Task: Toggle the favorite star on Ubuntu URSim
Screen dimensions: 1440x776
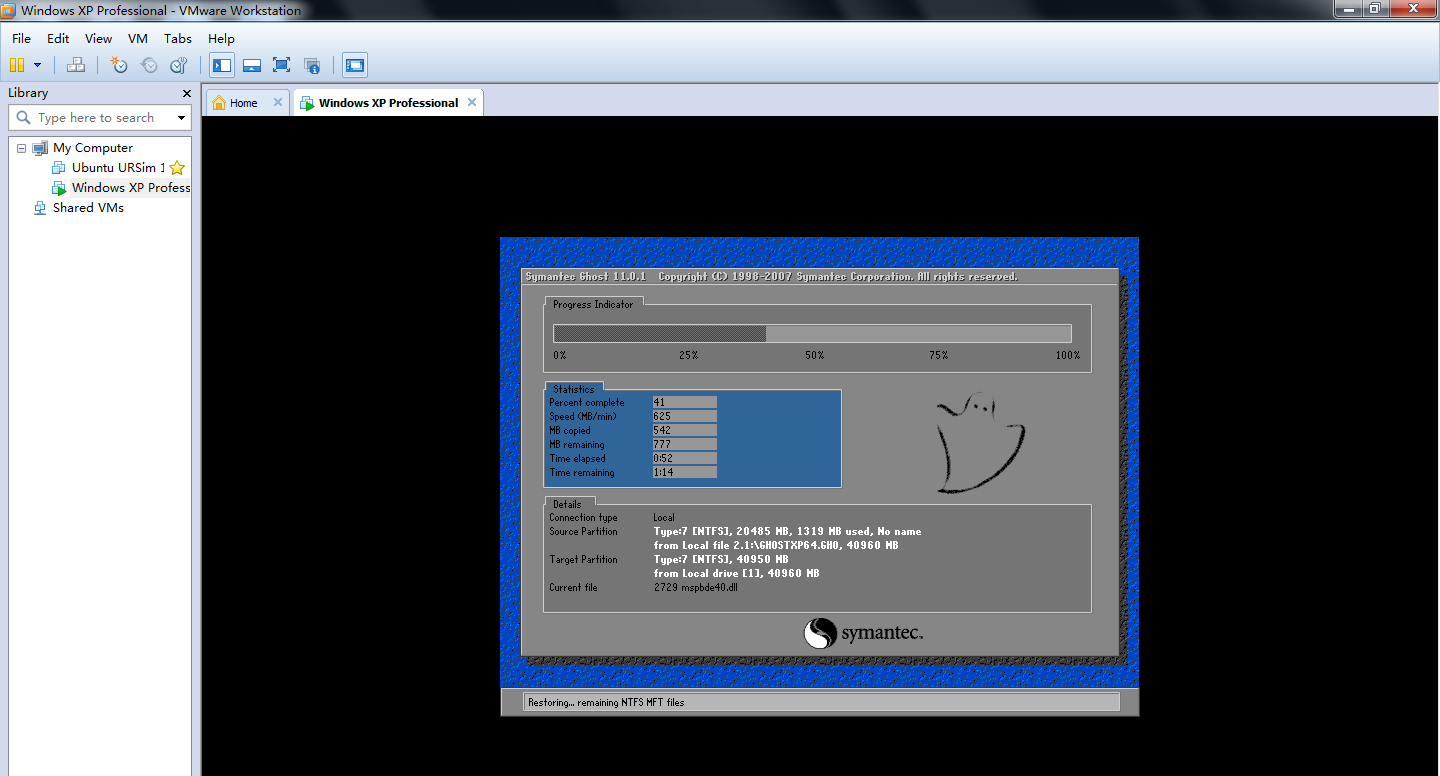Action: click(x=177, y=167)
